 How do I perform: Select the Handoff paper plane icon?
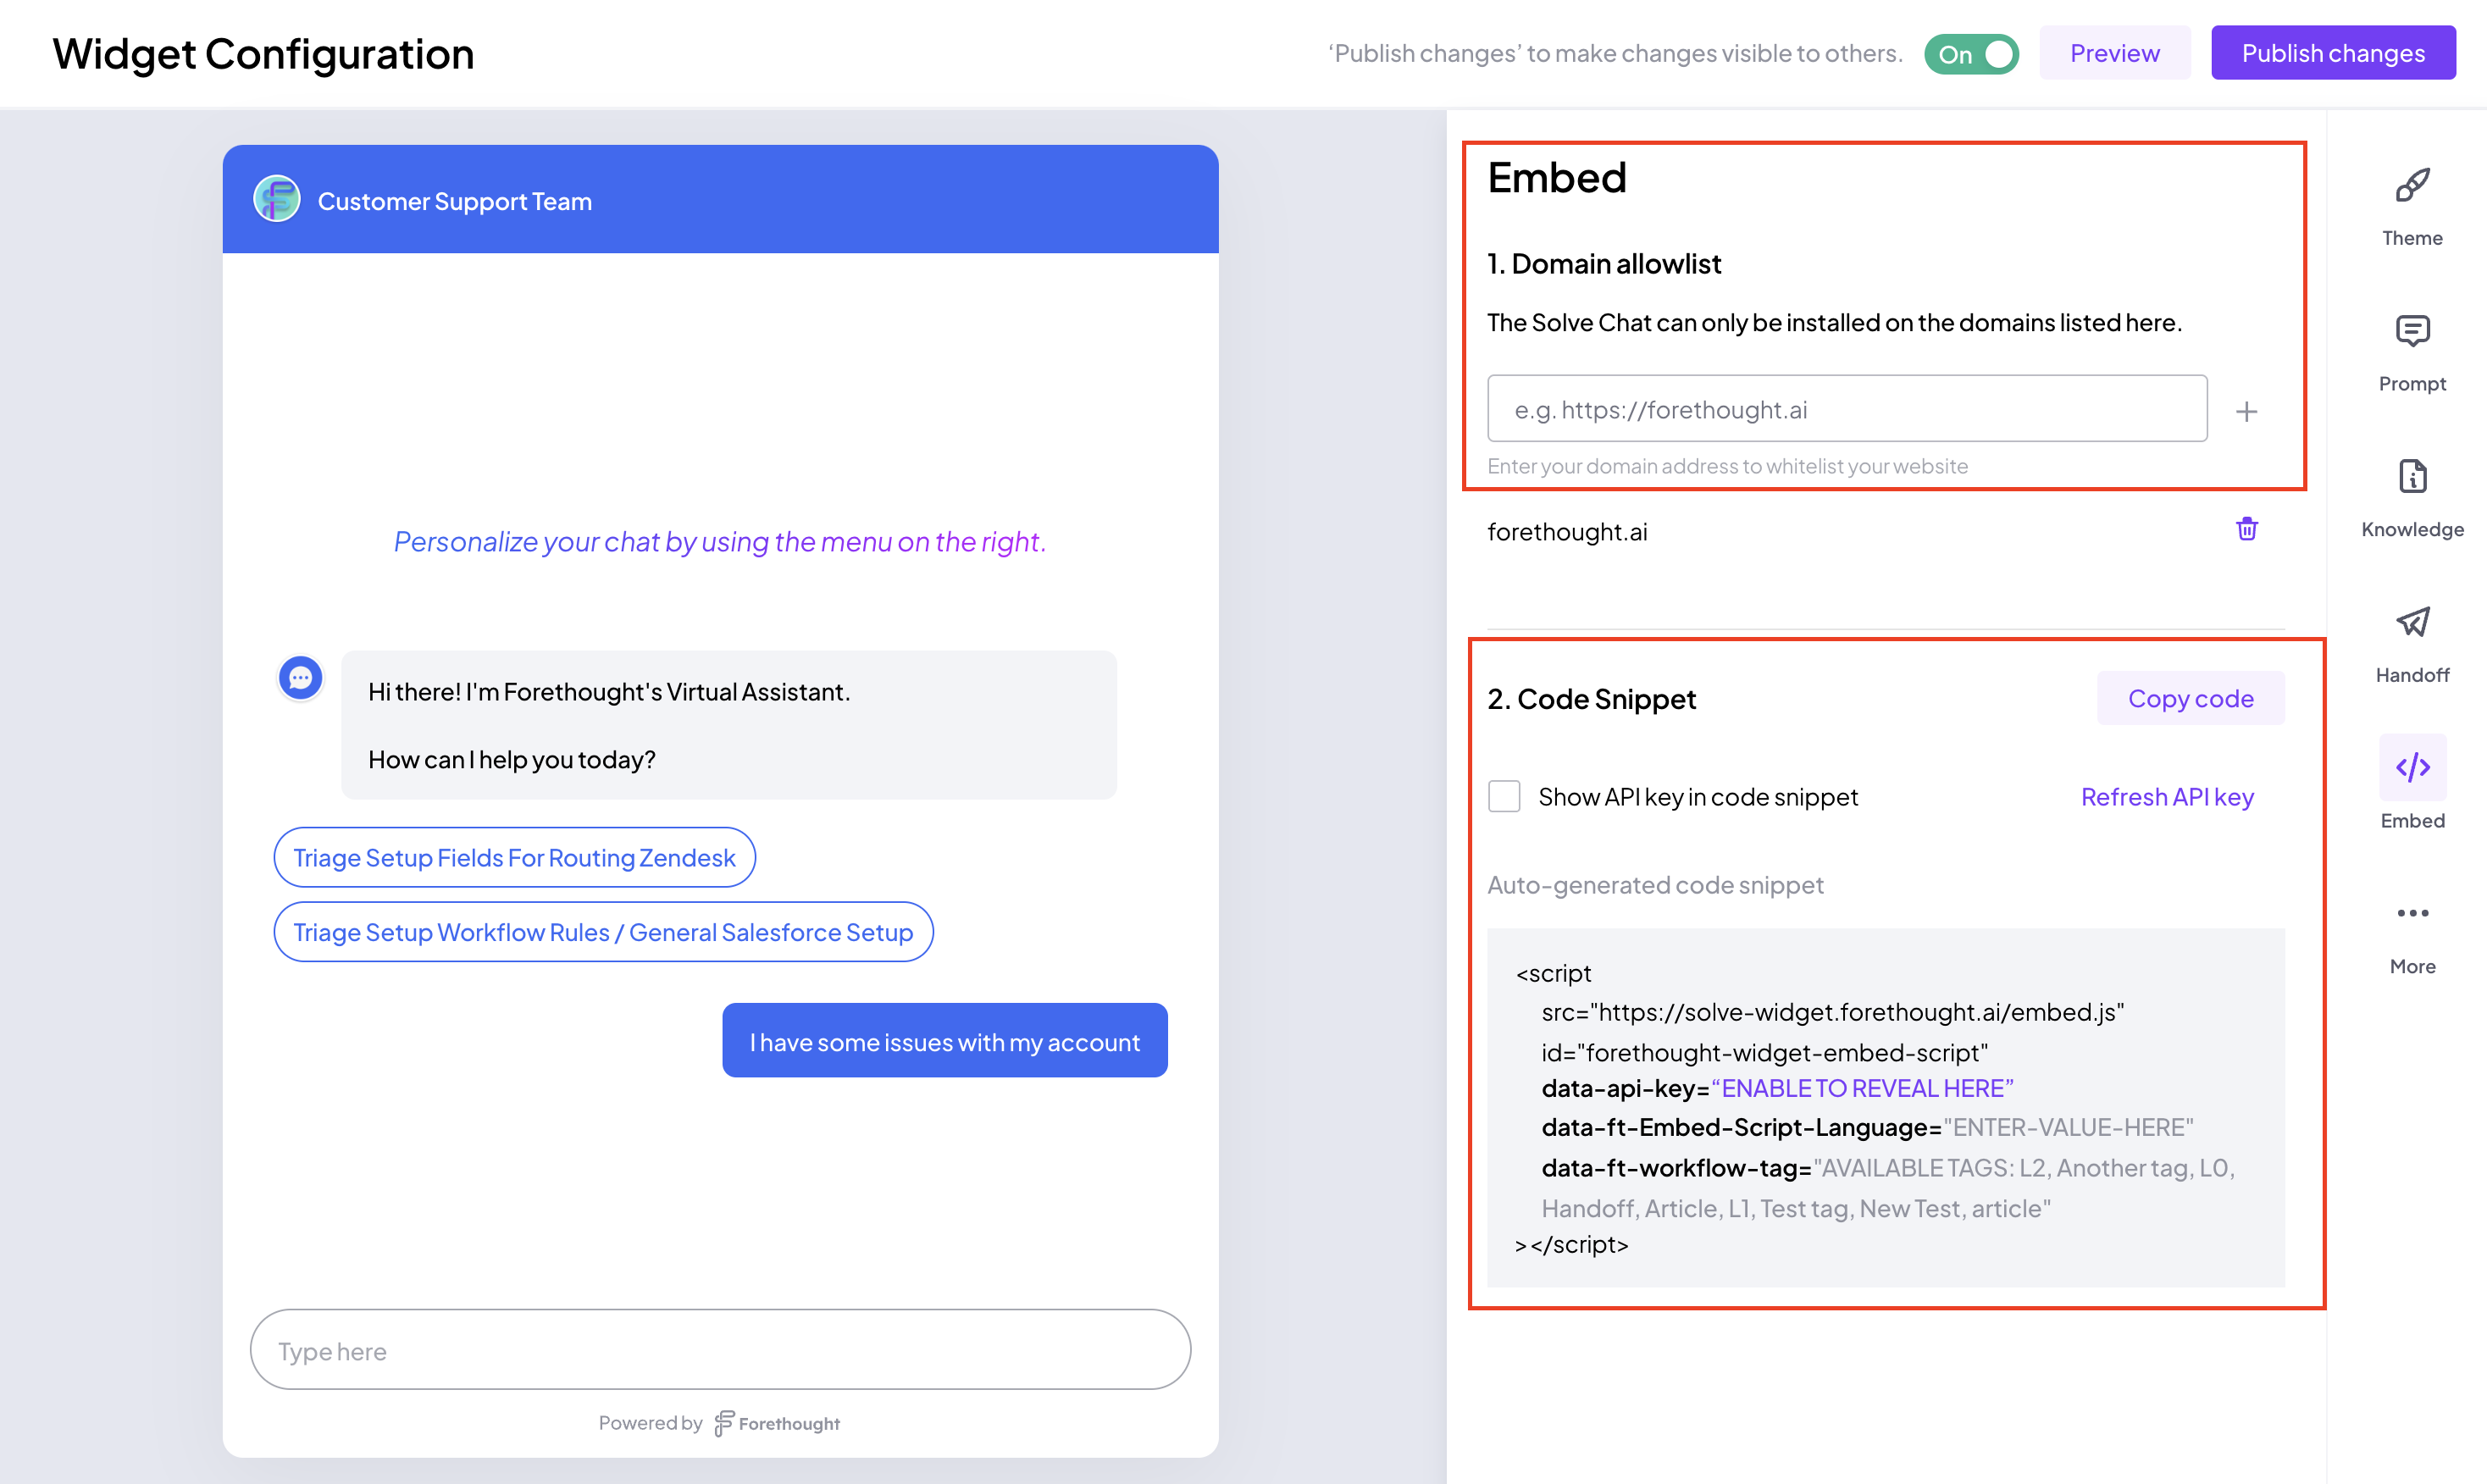click(2412, 622)
